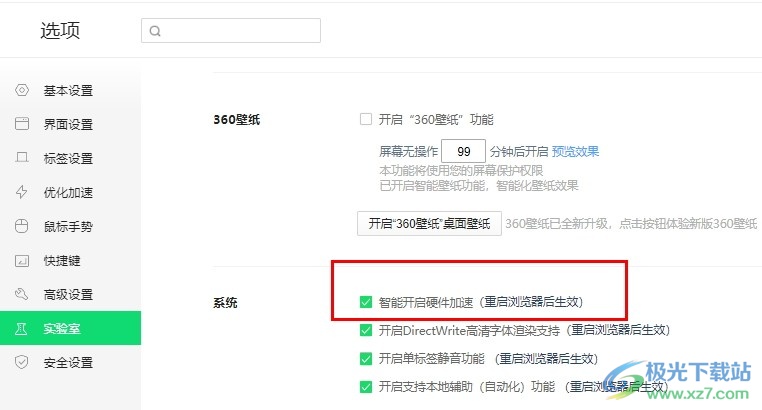Screen dimensions: 762x410
Task: Click the 安全设置 shield icon
Action: 21,362
